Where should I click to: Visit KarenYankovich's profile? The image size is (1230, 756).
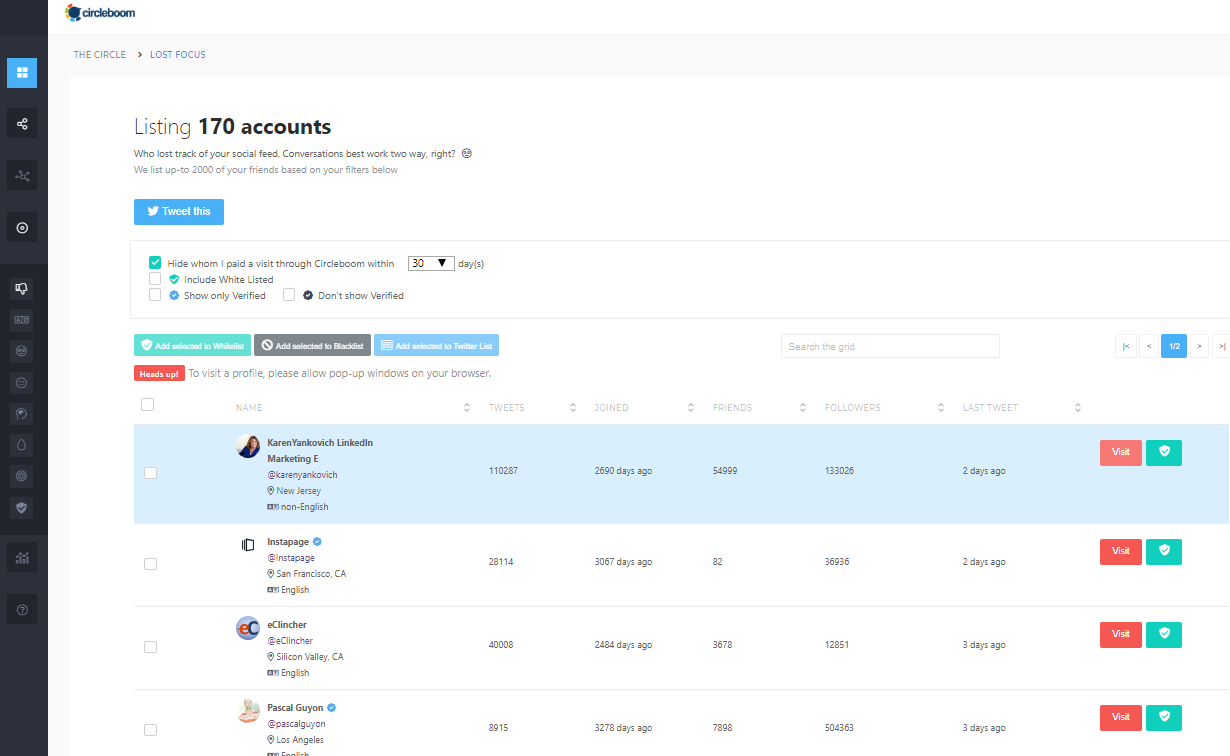(x=1121, y=452)
